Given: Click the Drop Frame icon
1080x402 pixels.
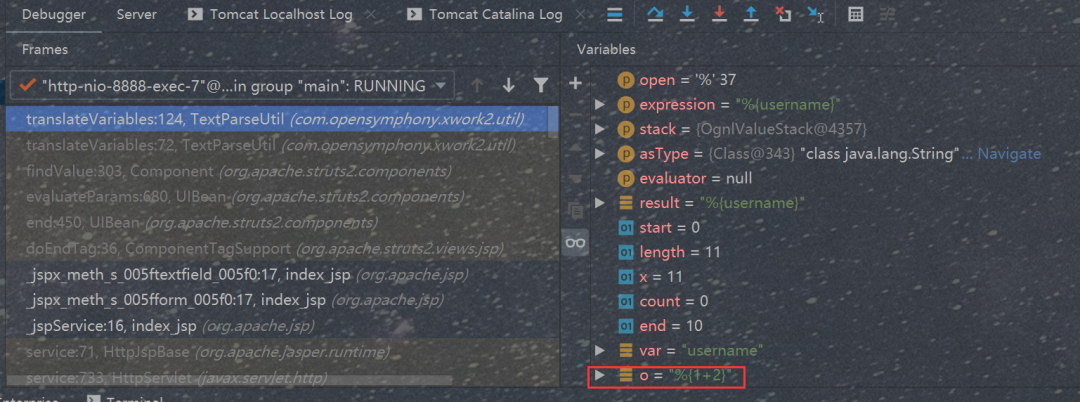Looking at the screenshot, I should click(x=783, y=14).
